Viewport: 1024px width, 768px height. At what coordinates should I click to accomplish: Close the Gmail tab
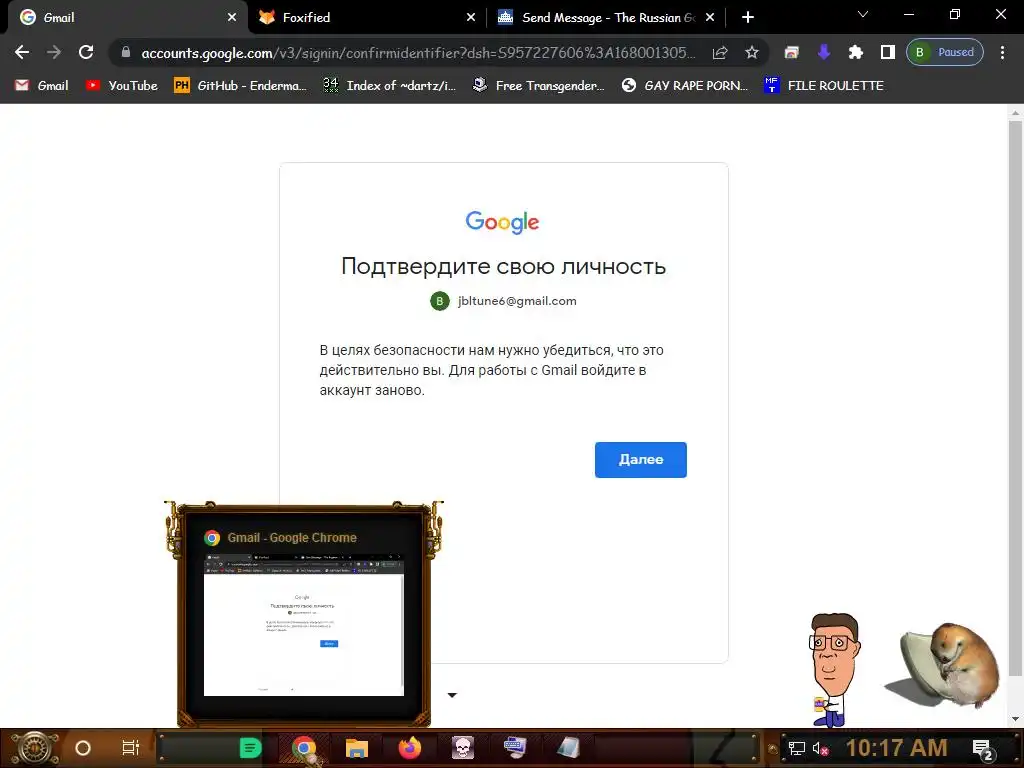(x=232, y=18)
